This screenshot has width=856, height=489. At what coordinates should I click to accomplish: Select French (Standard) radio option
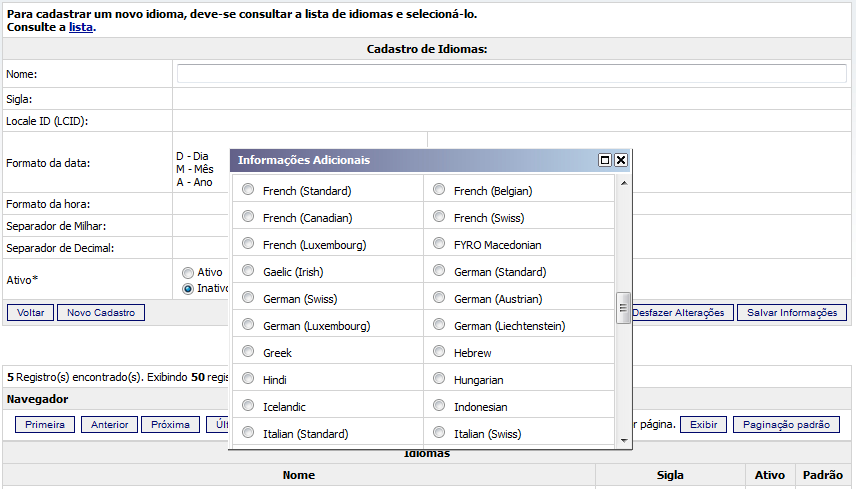(249, 190)
